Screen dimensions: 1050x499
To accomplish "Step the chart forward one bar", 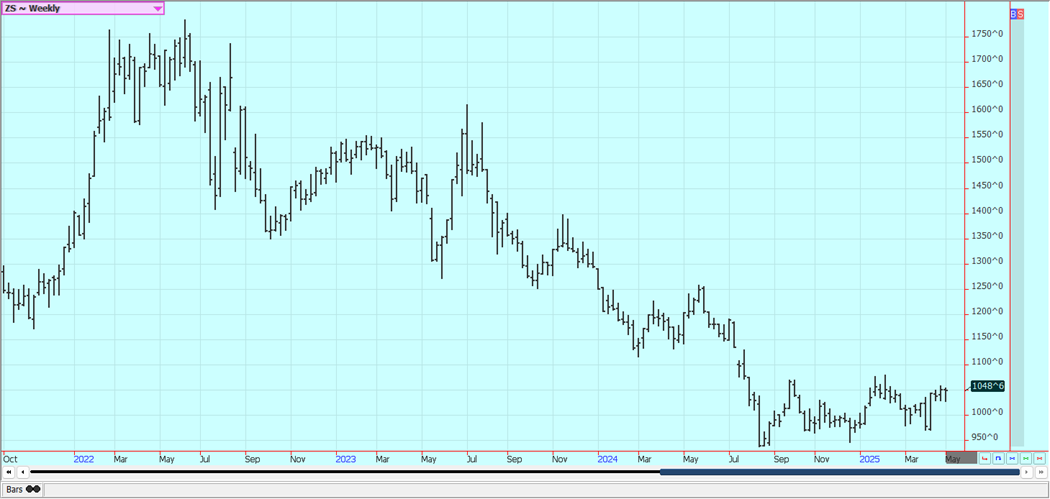I will pyautogui.click(x=1027, y=472).
